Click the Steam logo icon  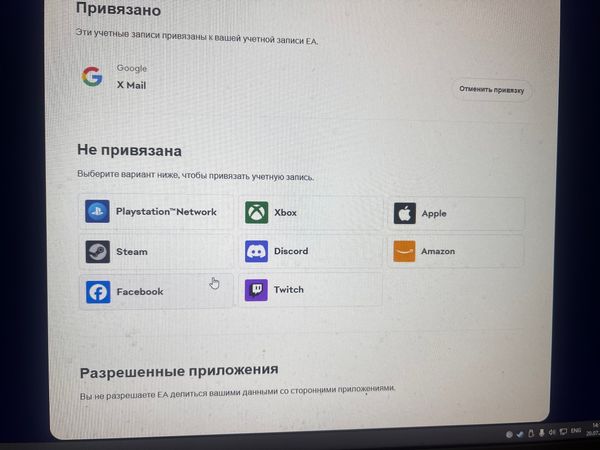pyautogui.click(x=98, y=251)
